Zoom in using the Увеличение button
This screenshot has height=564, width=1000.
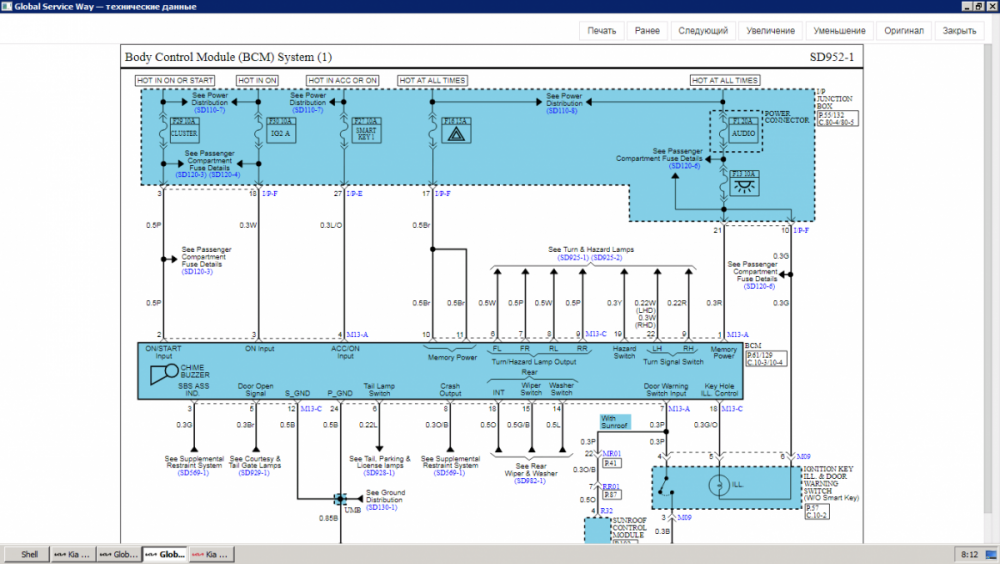[x=770, y=31]
